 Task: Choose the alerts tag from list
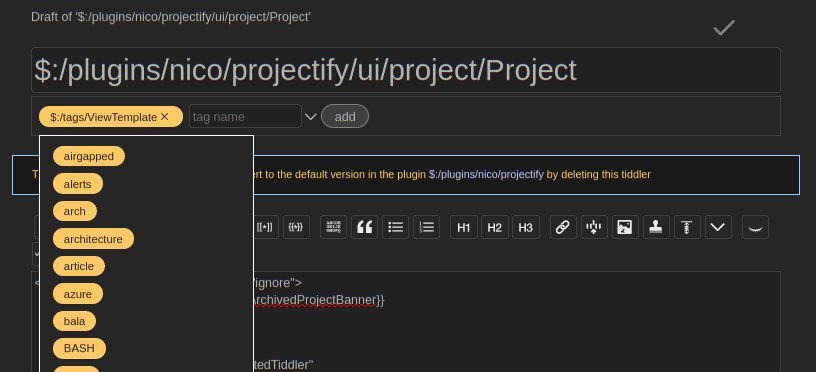pos(78,184)
